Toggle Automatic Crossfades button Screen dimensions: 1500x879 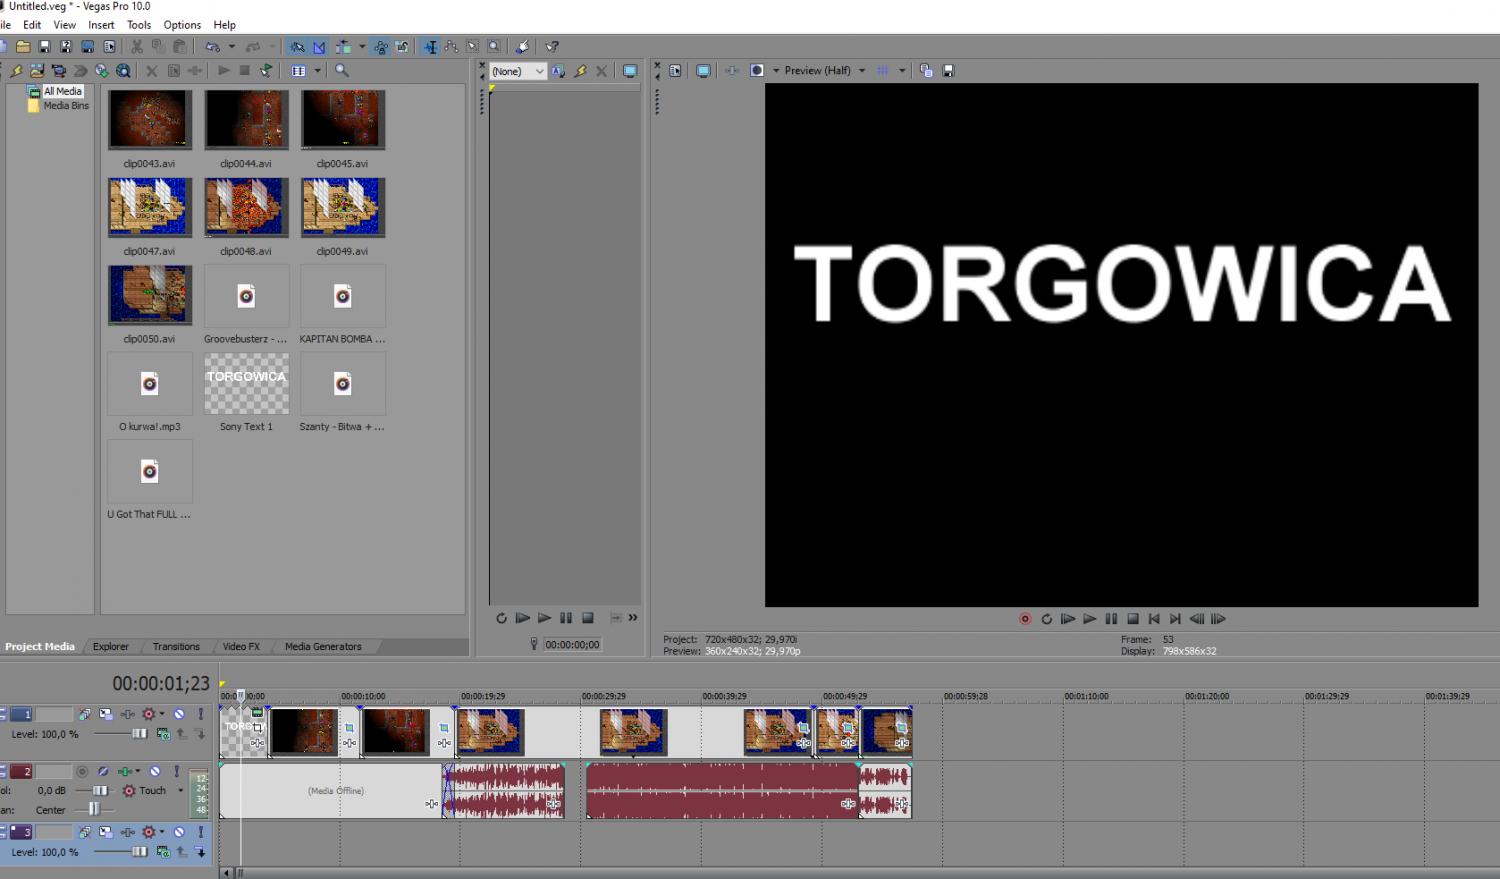[x=319, y=47]
